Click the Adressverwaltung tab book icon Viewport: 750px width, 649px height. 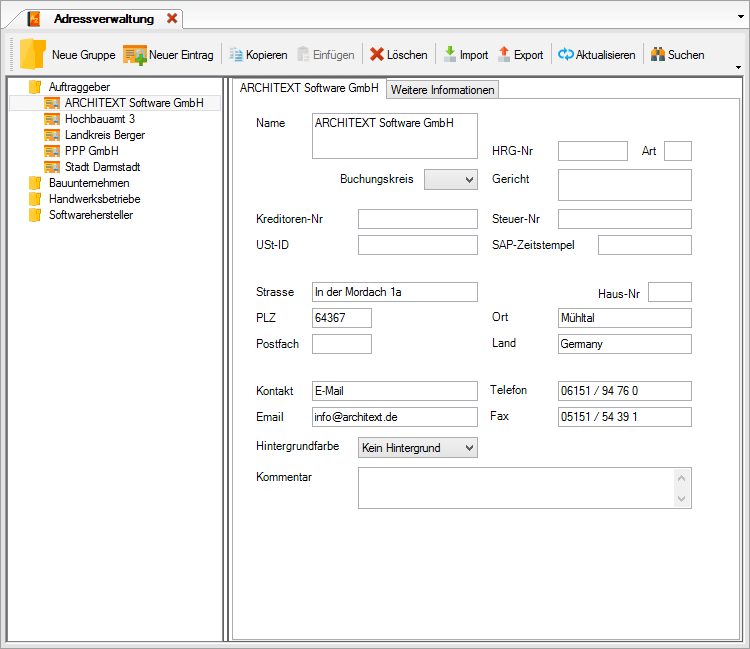click(34, 19)
